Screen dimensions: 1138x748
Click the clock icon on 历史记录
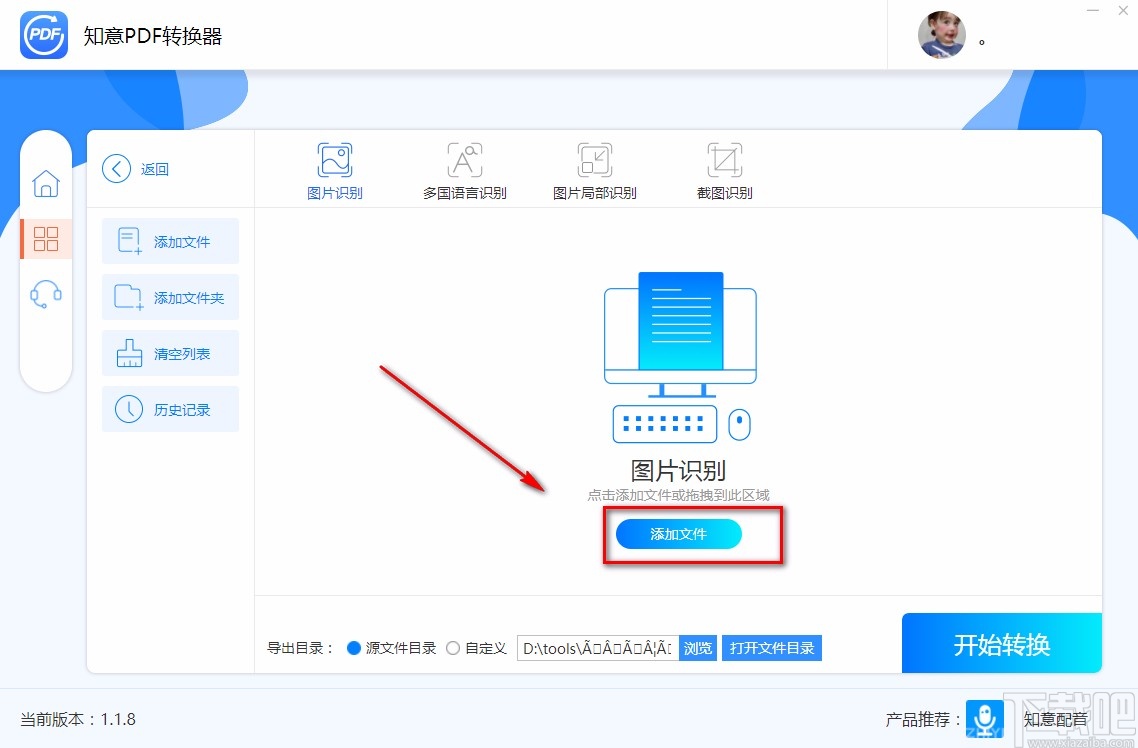click(x=128, y=408)
